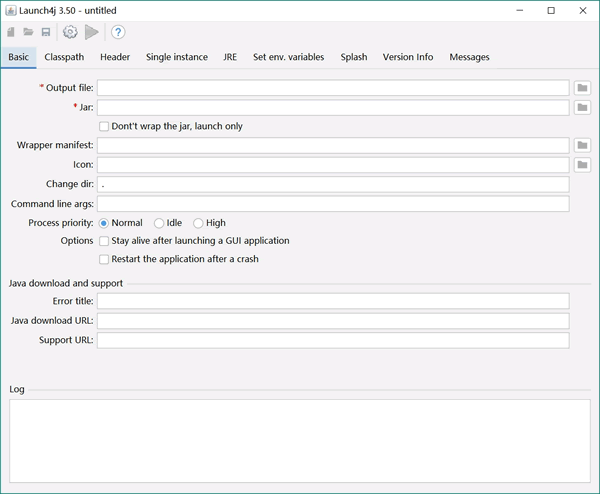Go to the Version Info tab
Image resolution: width=600 pixels, height=494 pixels.
(408, 57)
